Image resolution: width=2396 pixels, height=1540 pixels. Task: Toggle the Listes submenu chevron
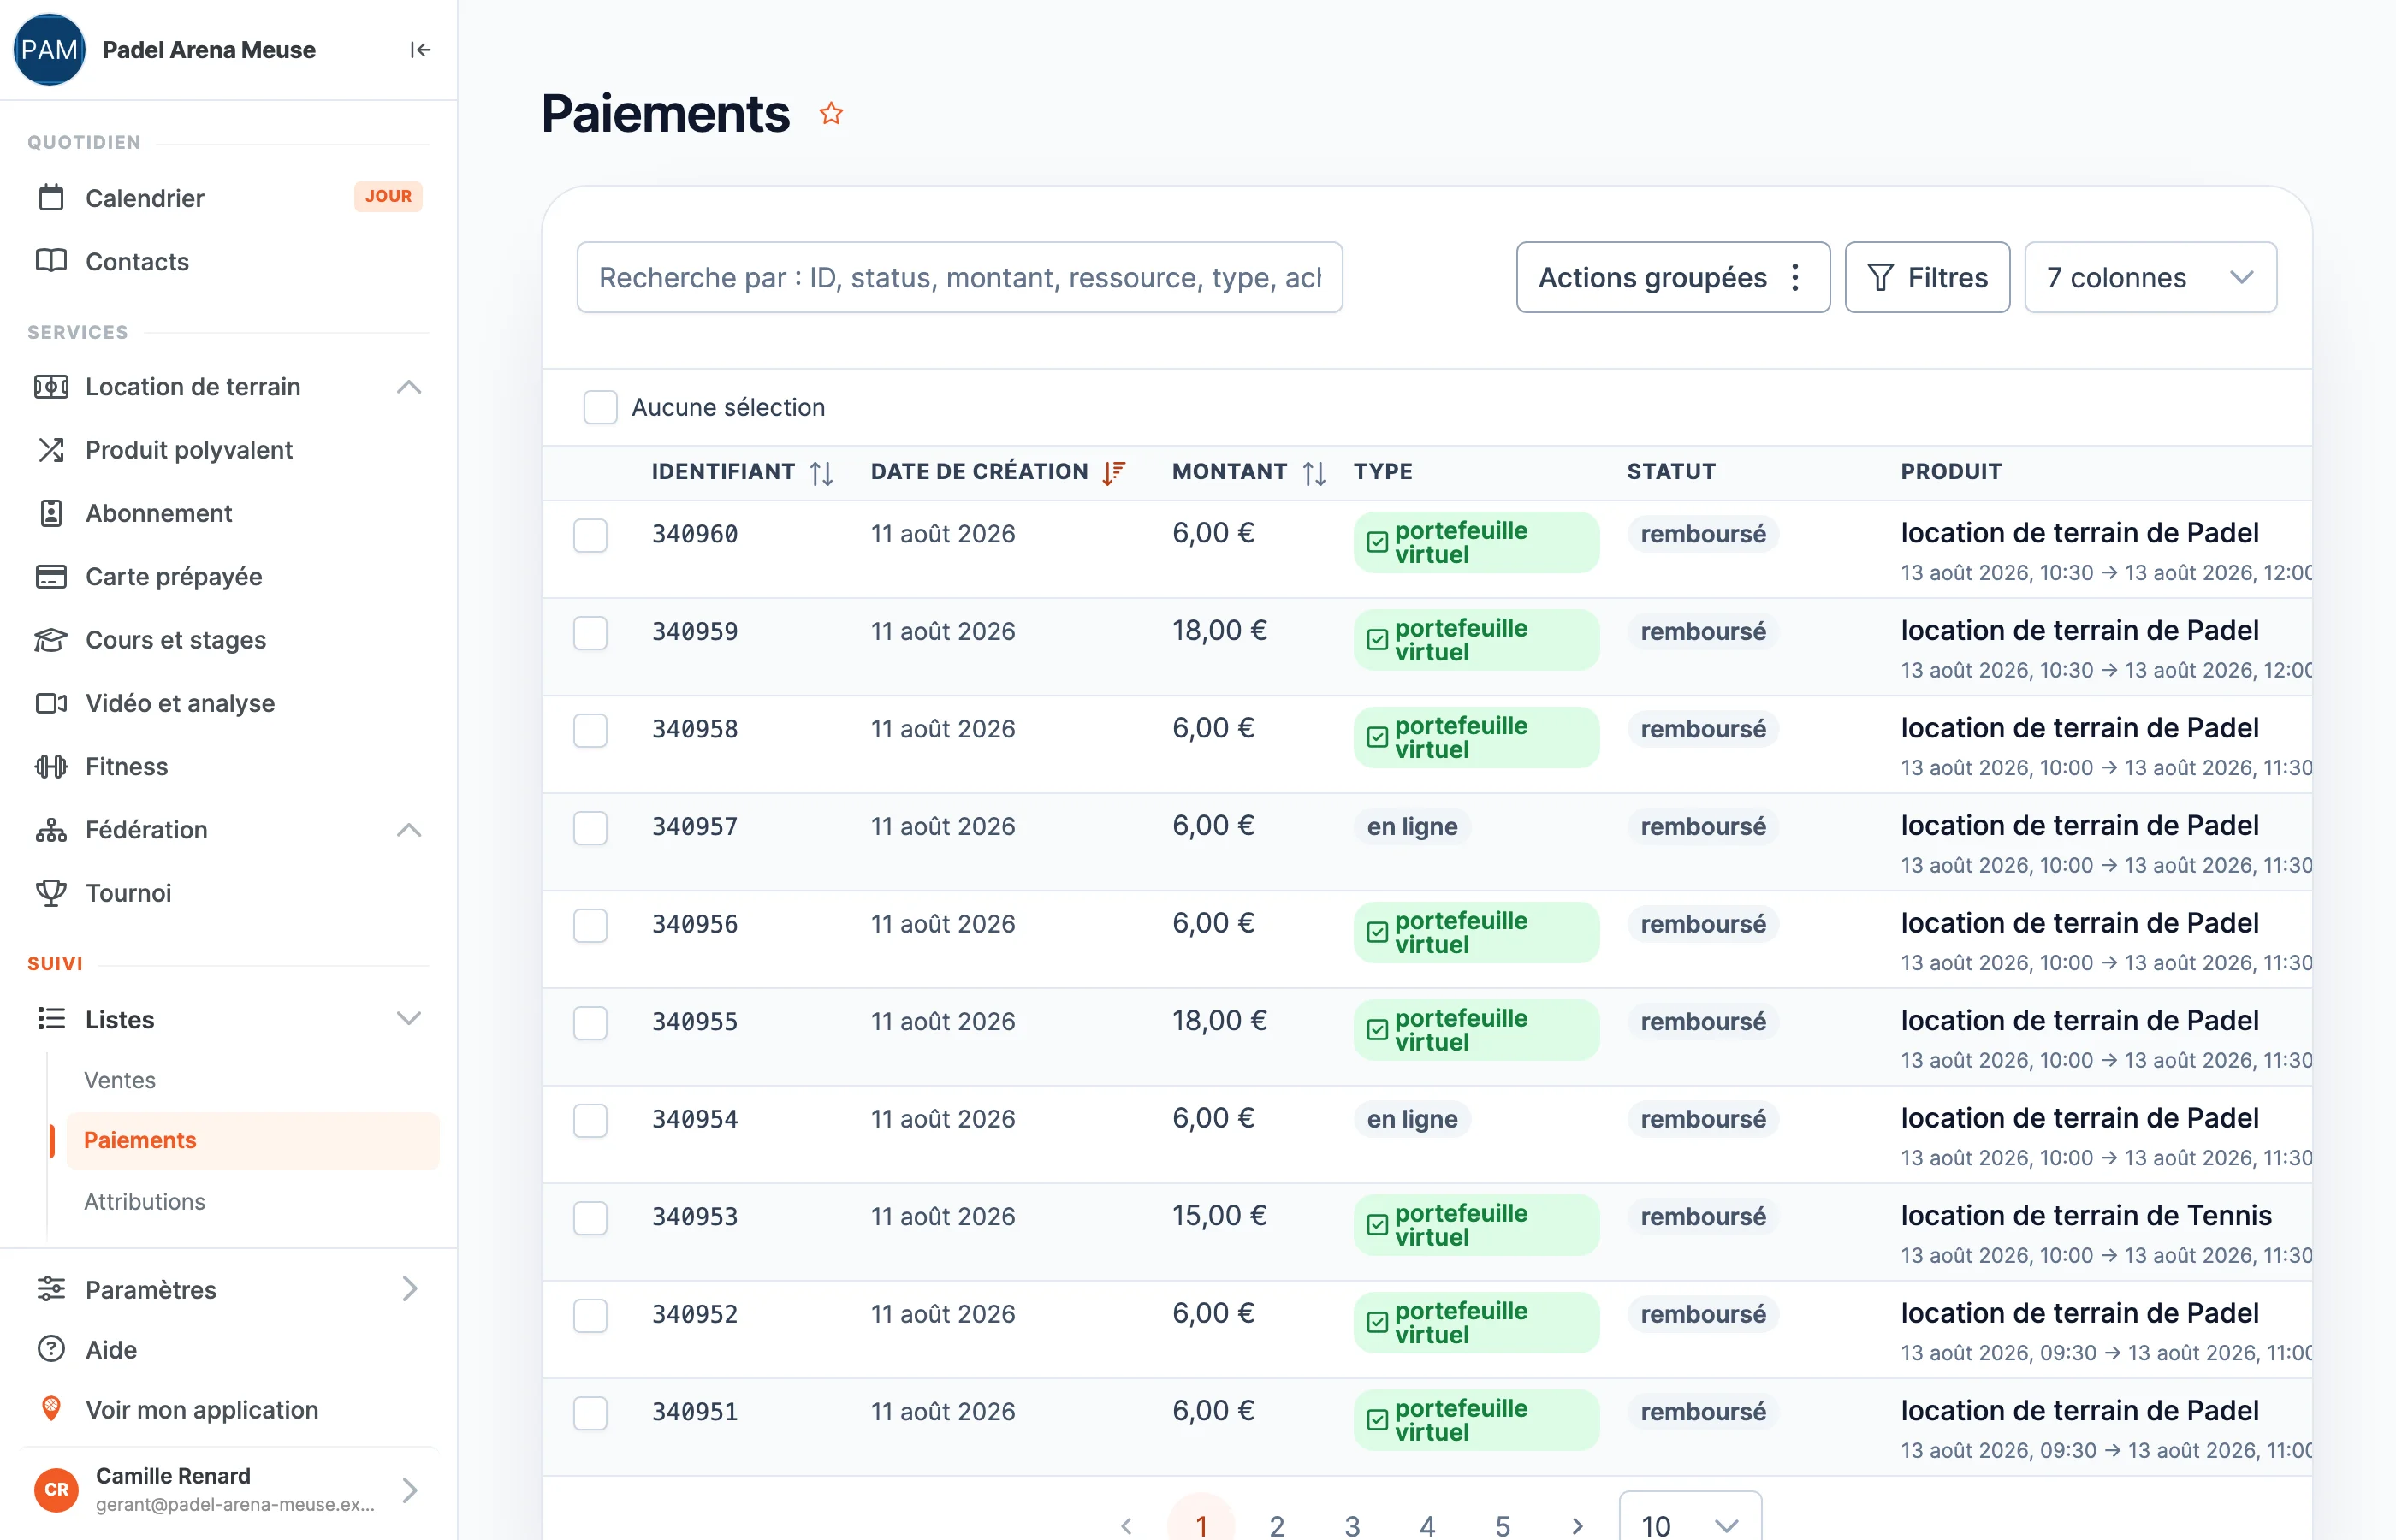pyautogui.click(x=408, y=1019)
